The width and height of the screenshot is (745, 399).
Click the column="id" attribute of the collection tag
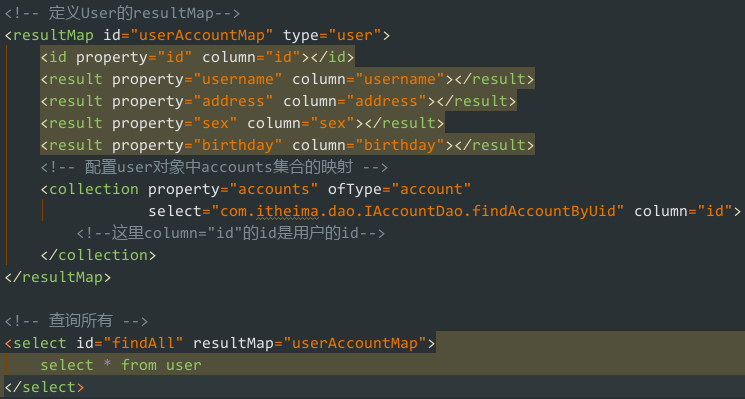tap(683, 211)
